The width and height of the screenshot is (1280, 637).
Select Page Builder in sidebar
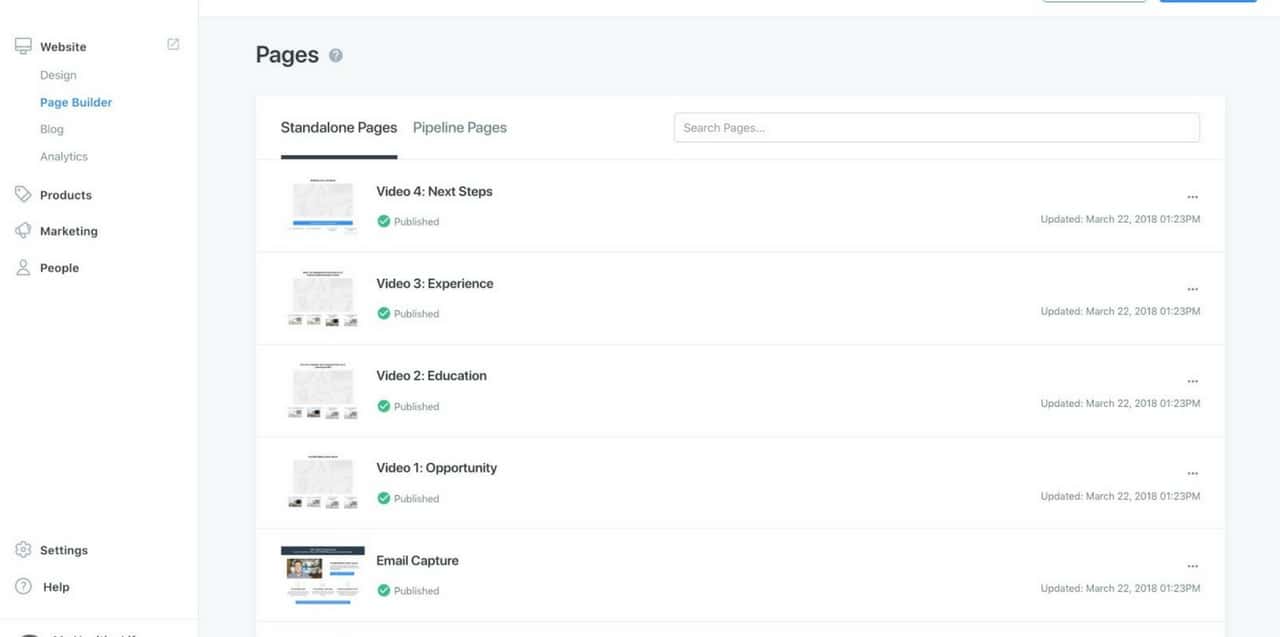[x=76, y=102]
